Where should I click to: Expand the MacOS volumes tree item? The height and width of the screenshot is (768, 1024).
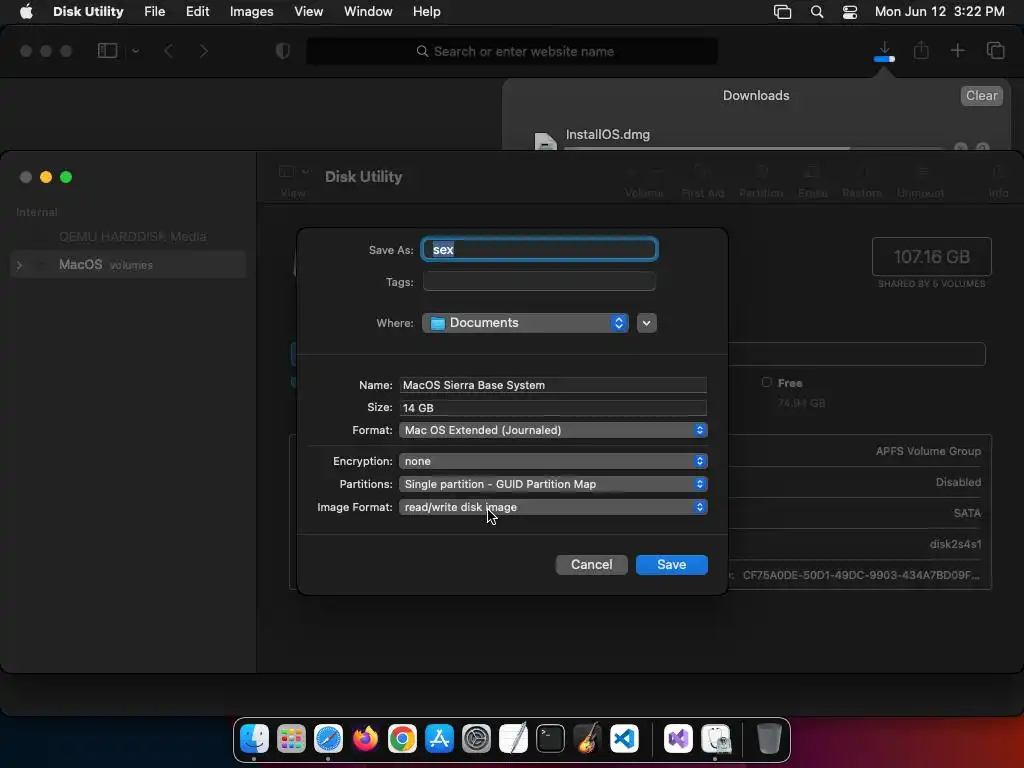[x=20, y=264]
